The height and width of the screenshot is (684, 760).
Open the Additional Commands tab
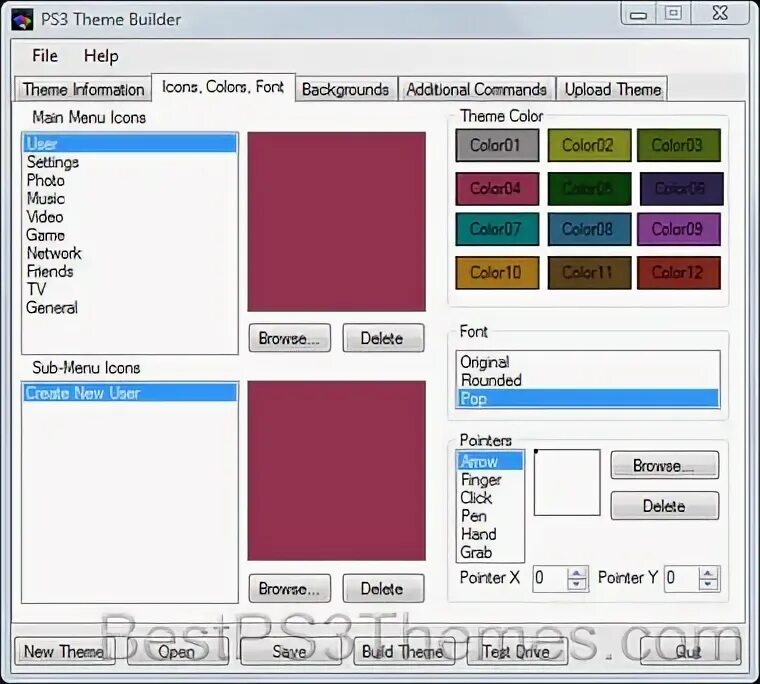pos(476,89)
